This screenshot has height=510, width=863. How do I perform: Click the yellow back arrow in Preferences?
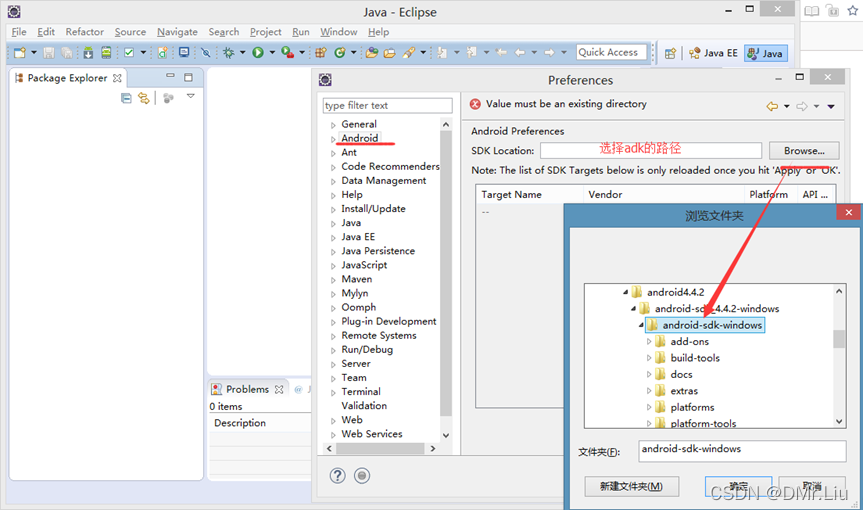[x=772, y=106]
